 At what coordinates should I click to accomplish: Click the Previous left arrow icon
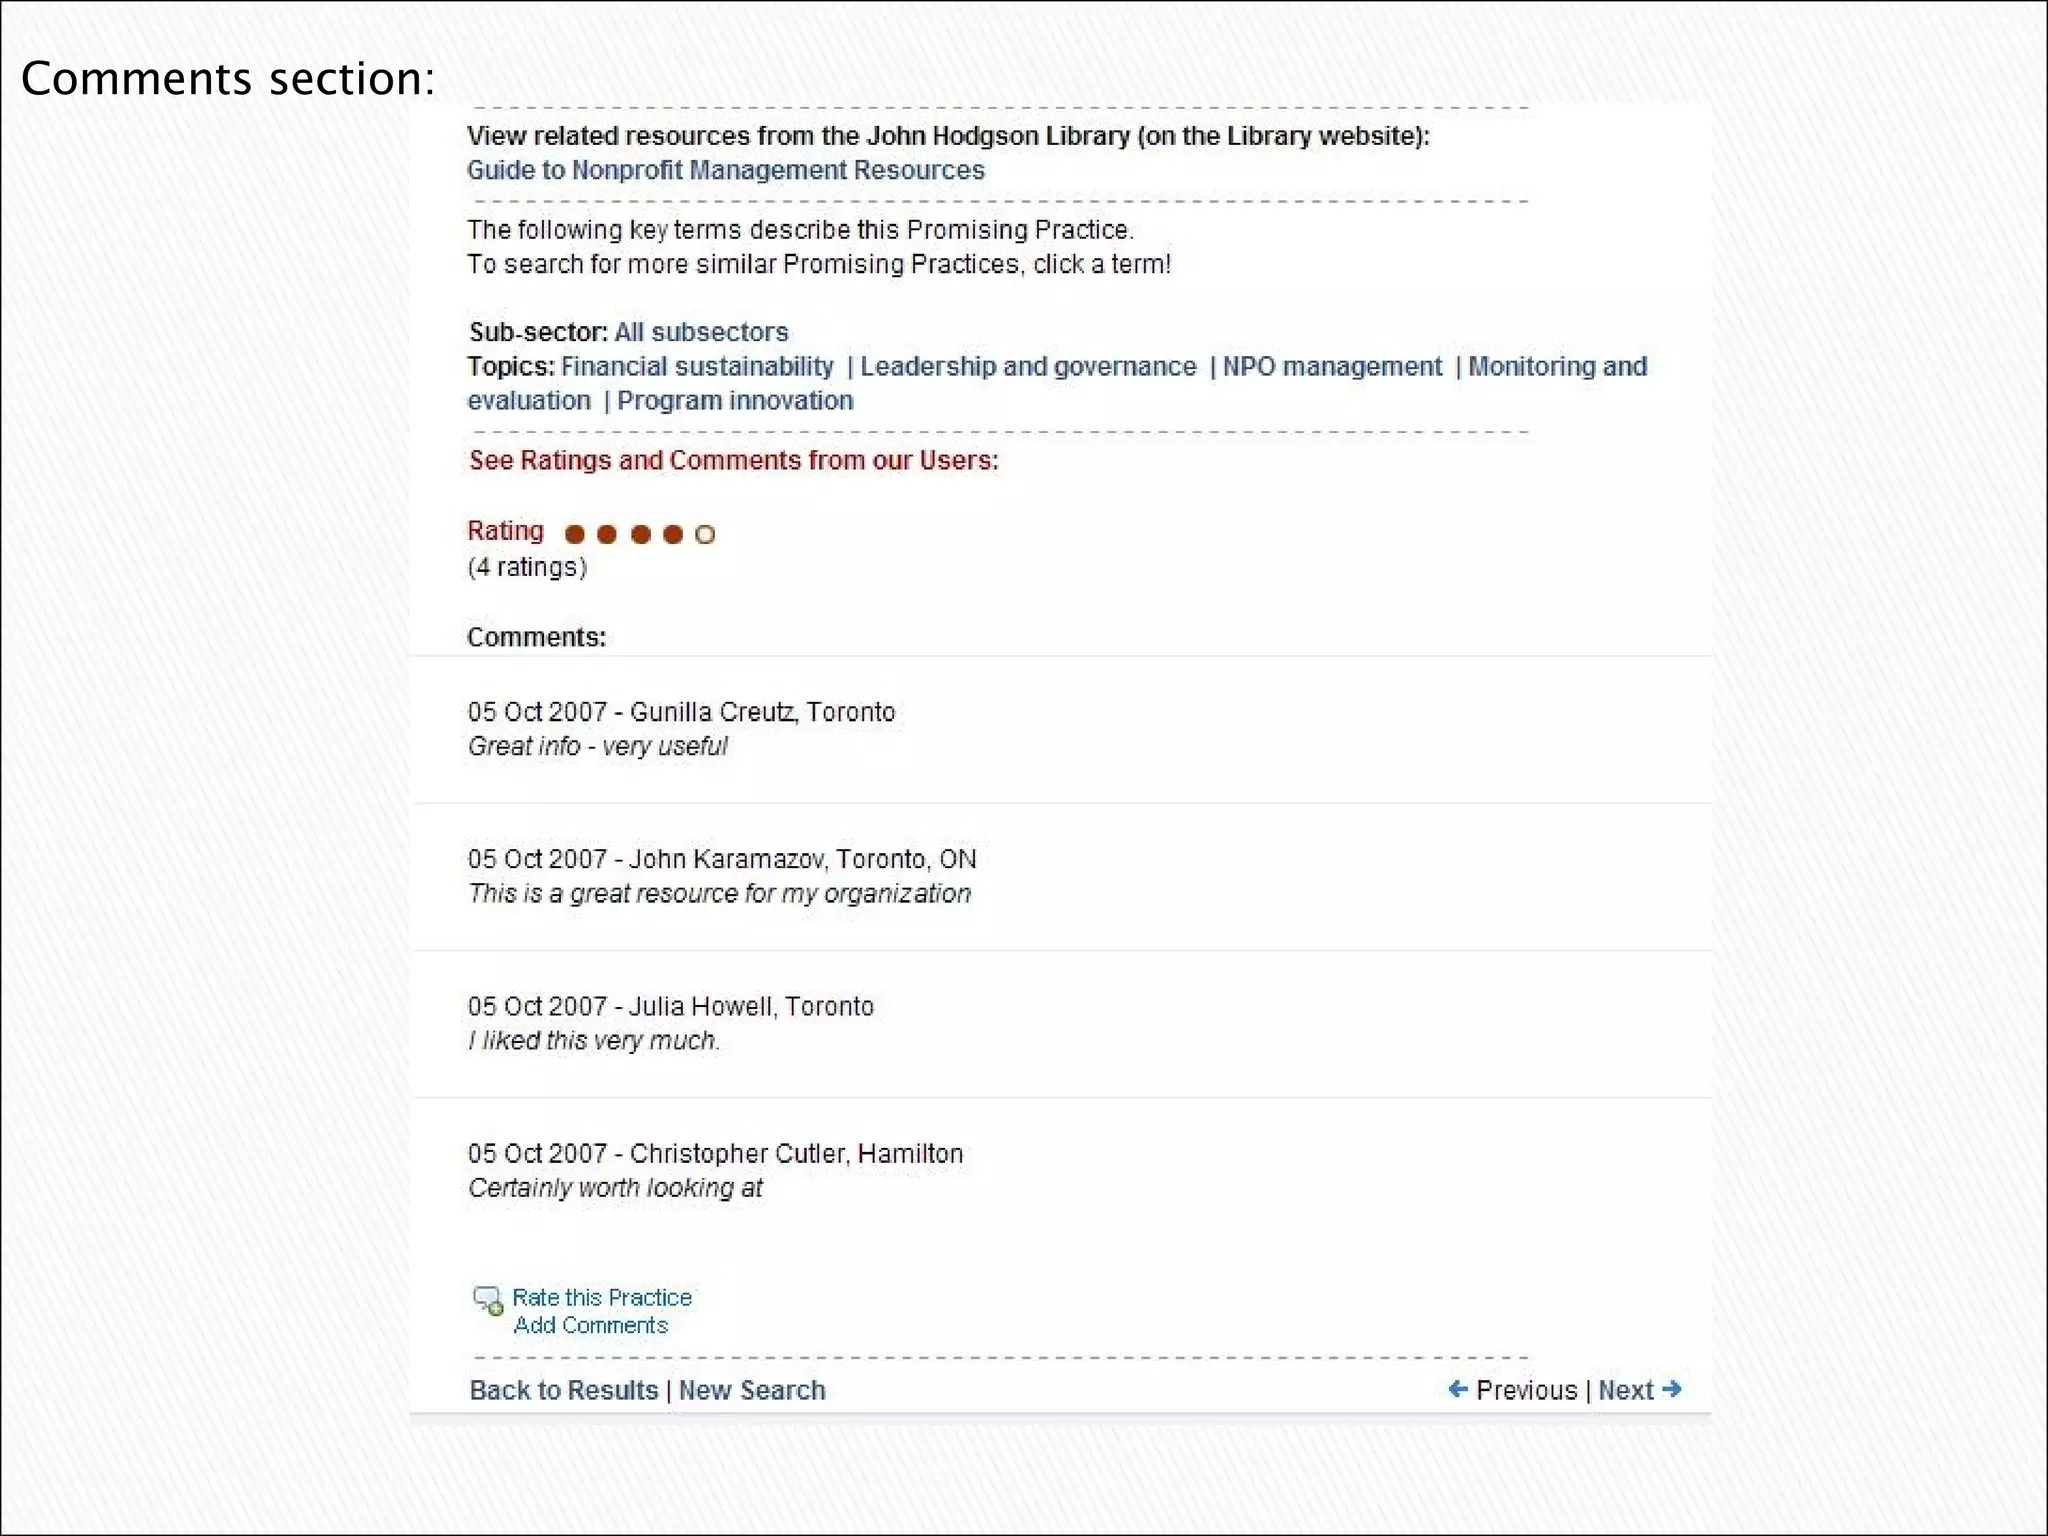click(1458, 1389)
